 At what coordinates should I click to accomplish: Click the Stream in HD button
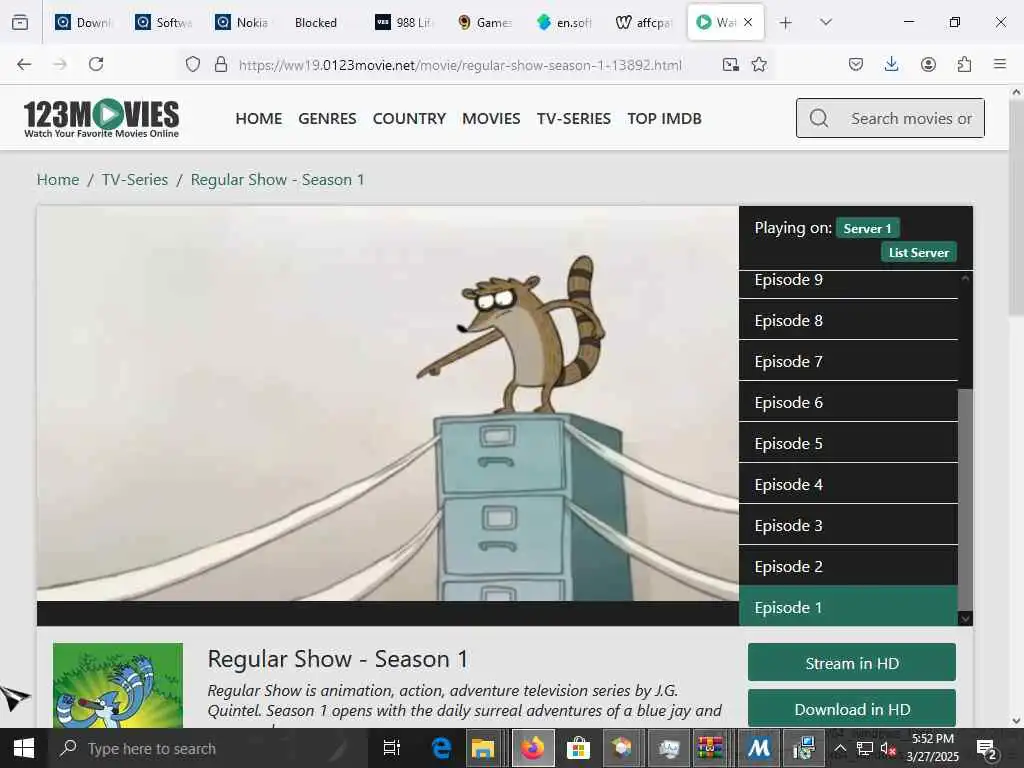click(x=852, y=663)
